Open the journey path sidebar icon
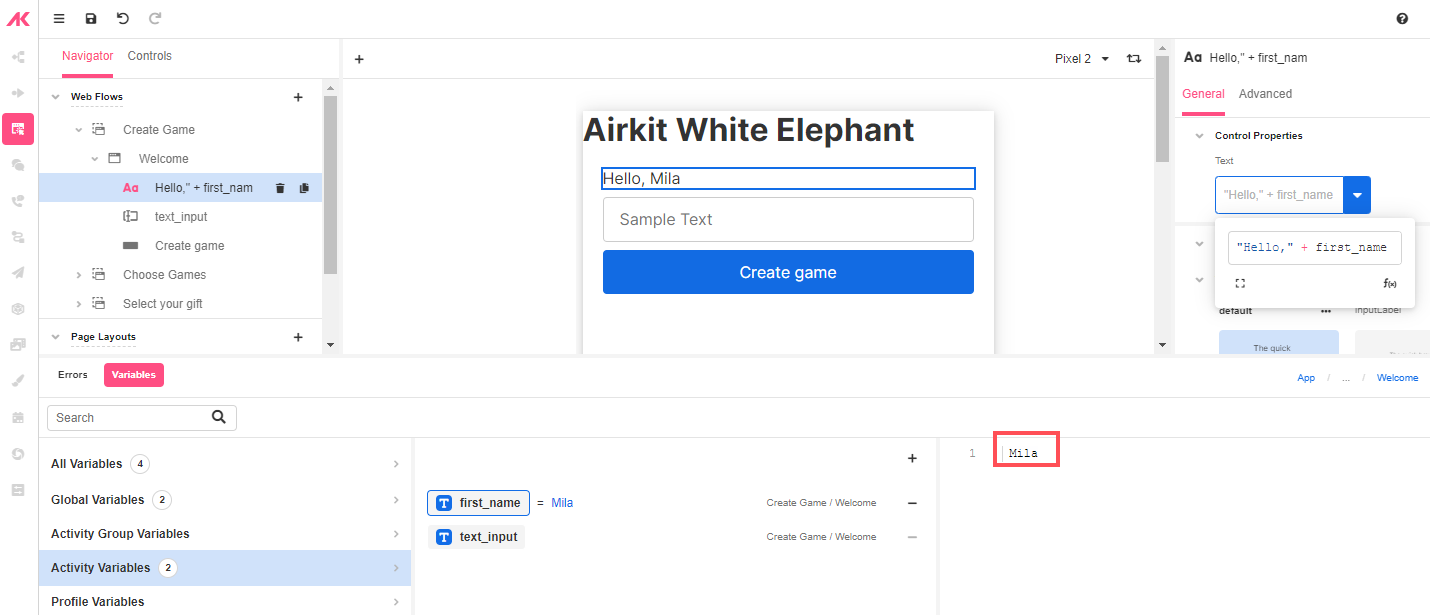This screenshot has height=615, width=1430. click(18, 237)
